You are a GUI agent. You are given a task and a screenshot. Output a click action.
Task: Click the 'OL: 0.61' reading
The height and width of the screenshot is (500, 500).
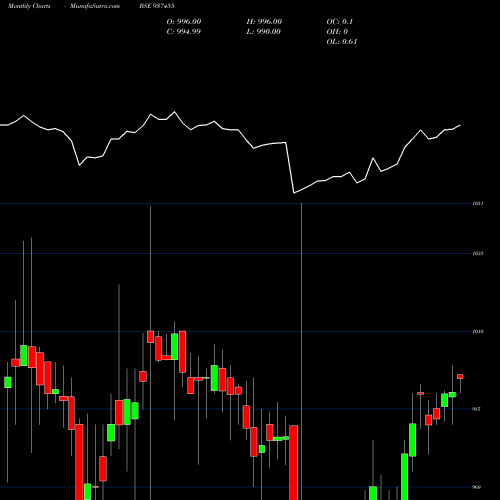click(x=342, y=41)
